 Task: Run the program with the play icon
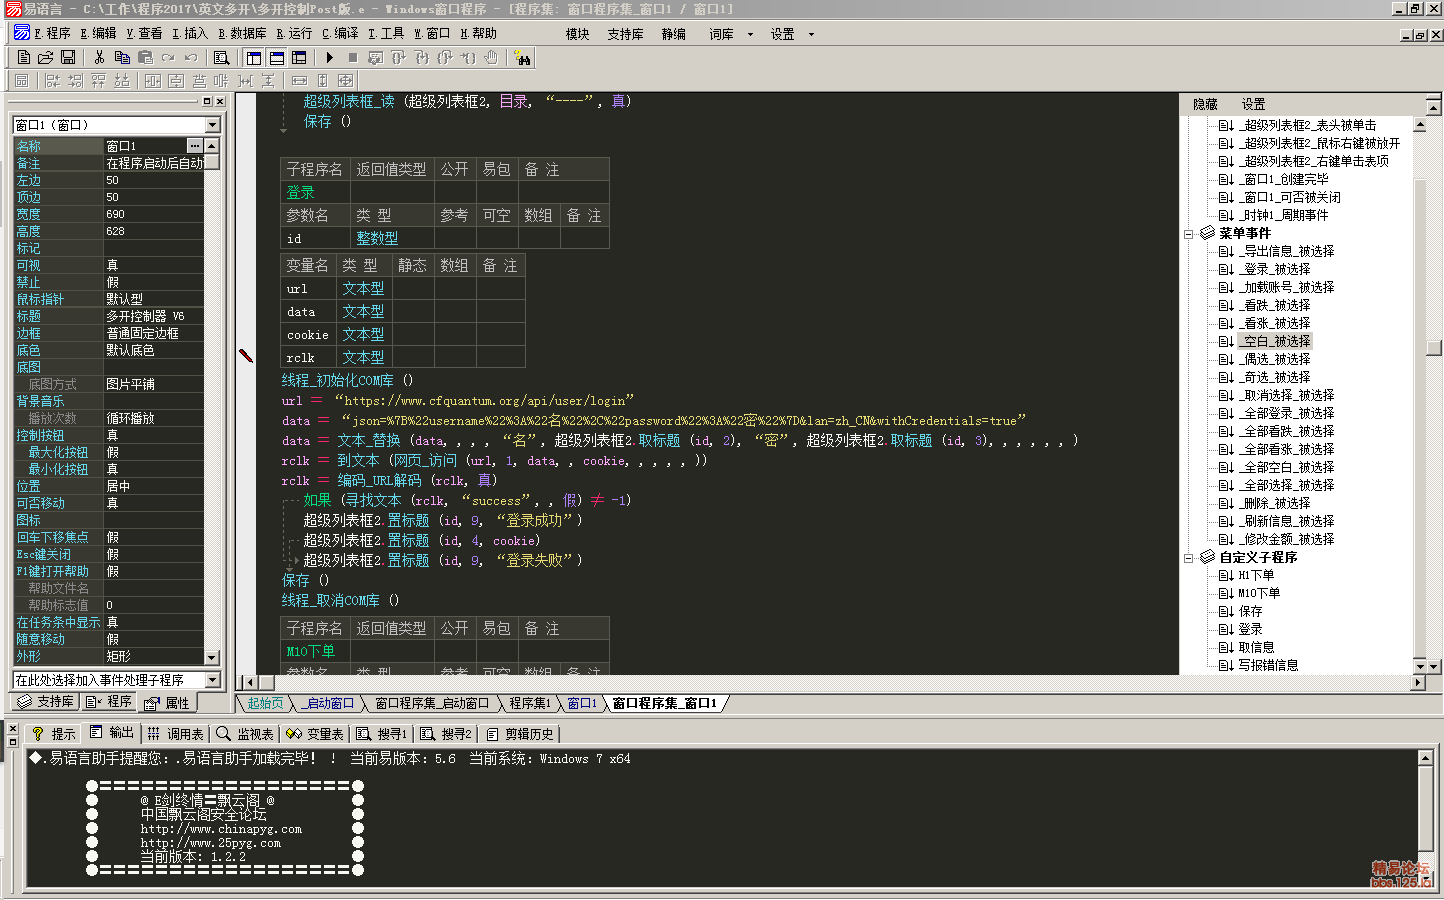coord(330,58)
